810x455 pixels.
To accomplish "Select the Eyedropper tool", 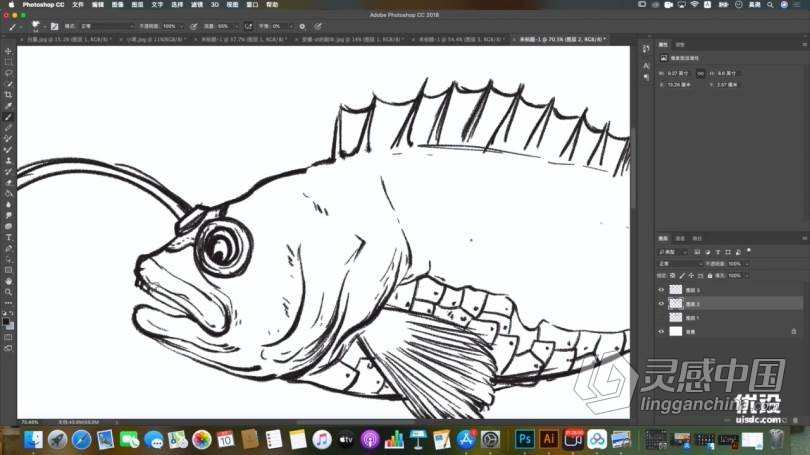I will [8, 106].
